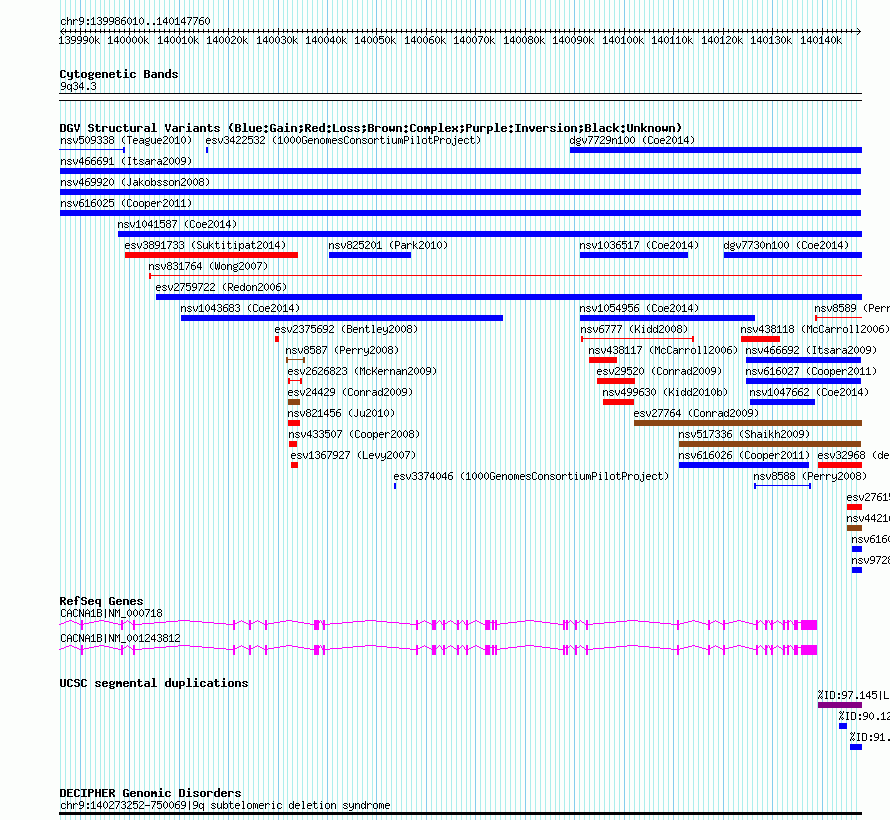Select the esv3422532 variant label
The image size is (890, 820).
(343, 140)
